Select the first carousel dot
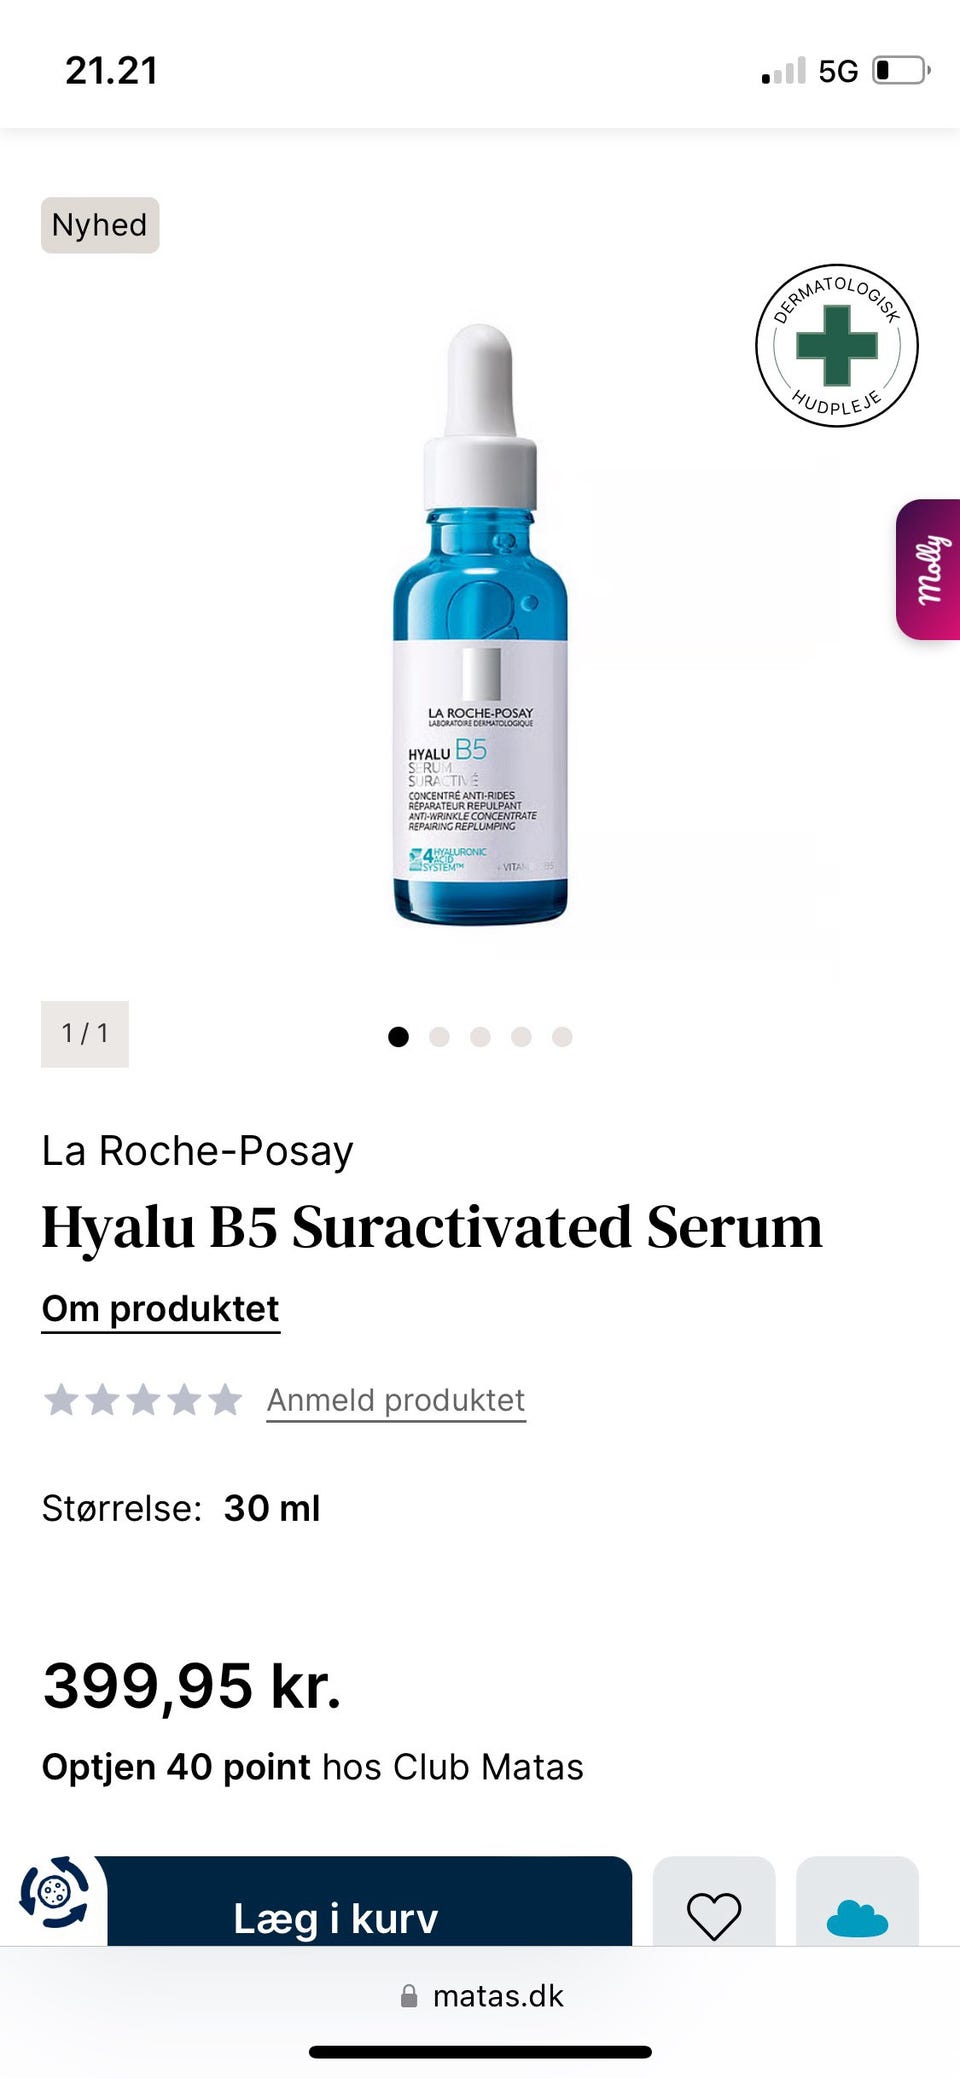 pyautogui.click(x=398, y=1037)
